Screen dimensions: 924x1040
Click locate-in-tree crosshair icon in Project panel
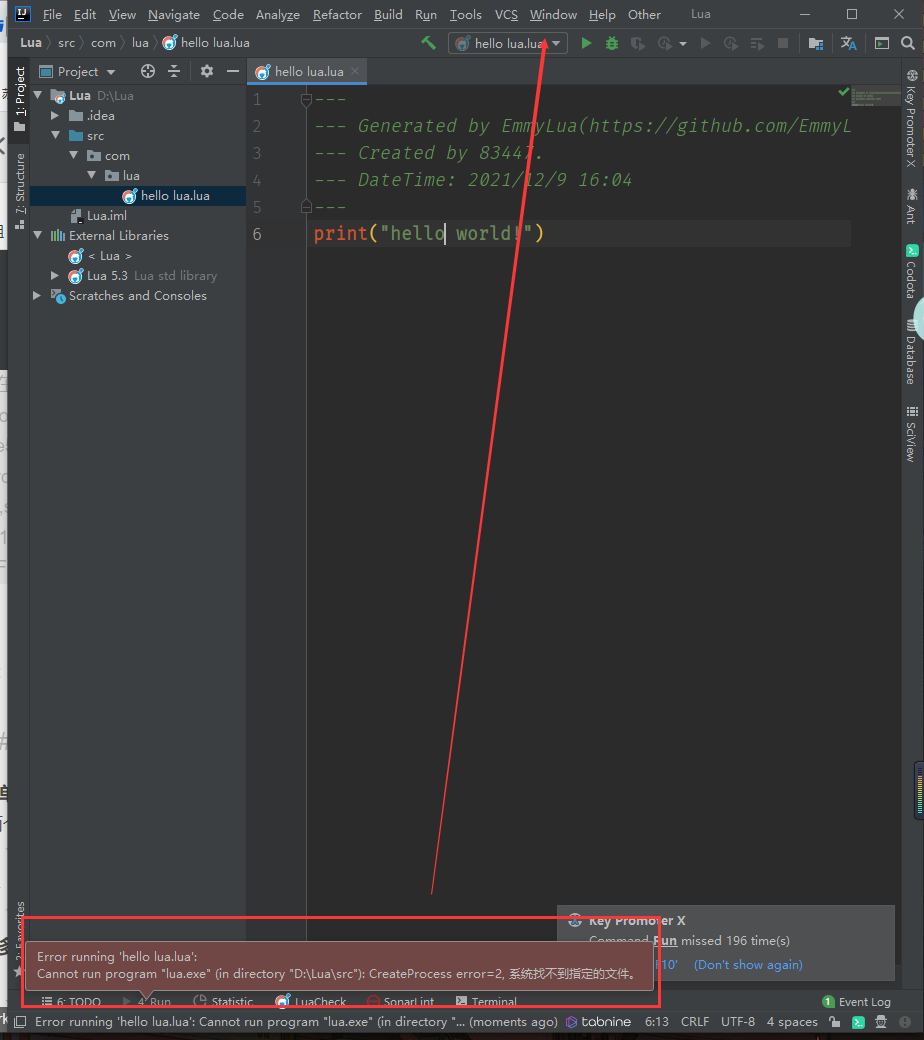click(x=148, y=71)
